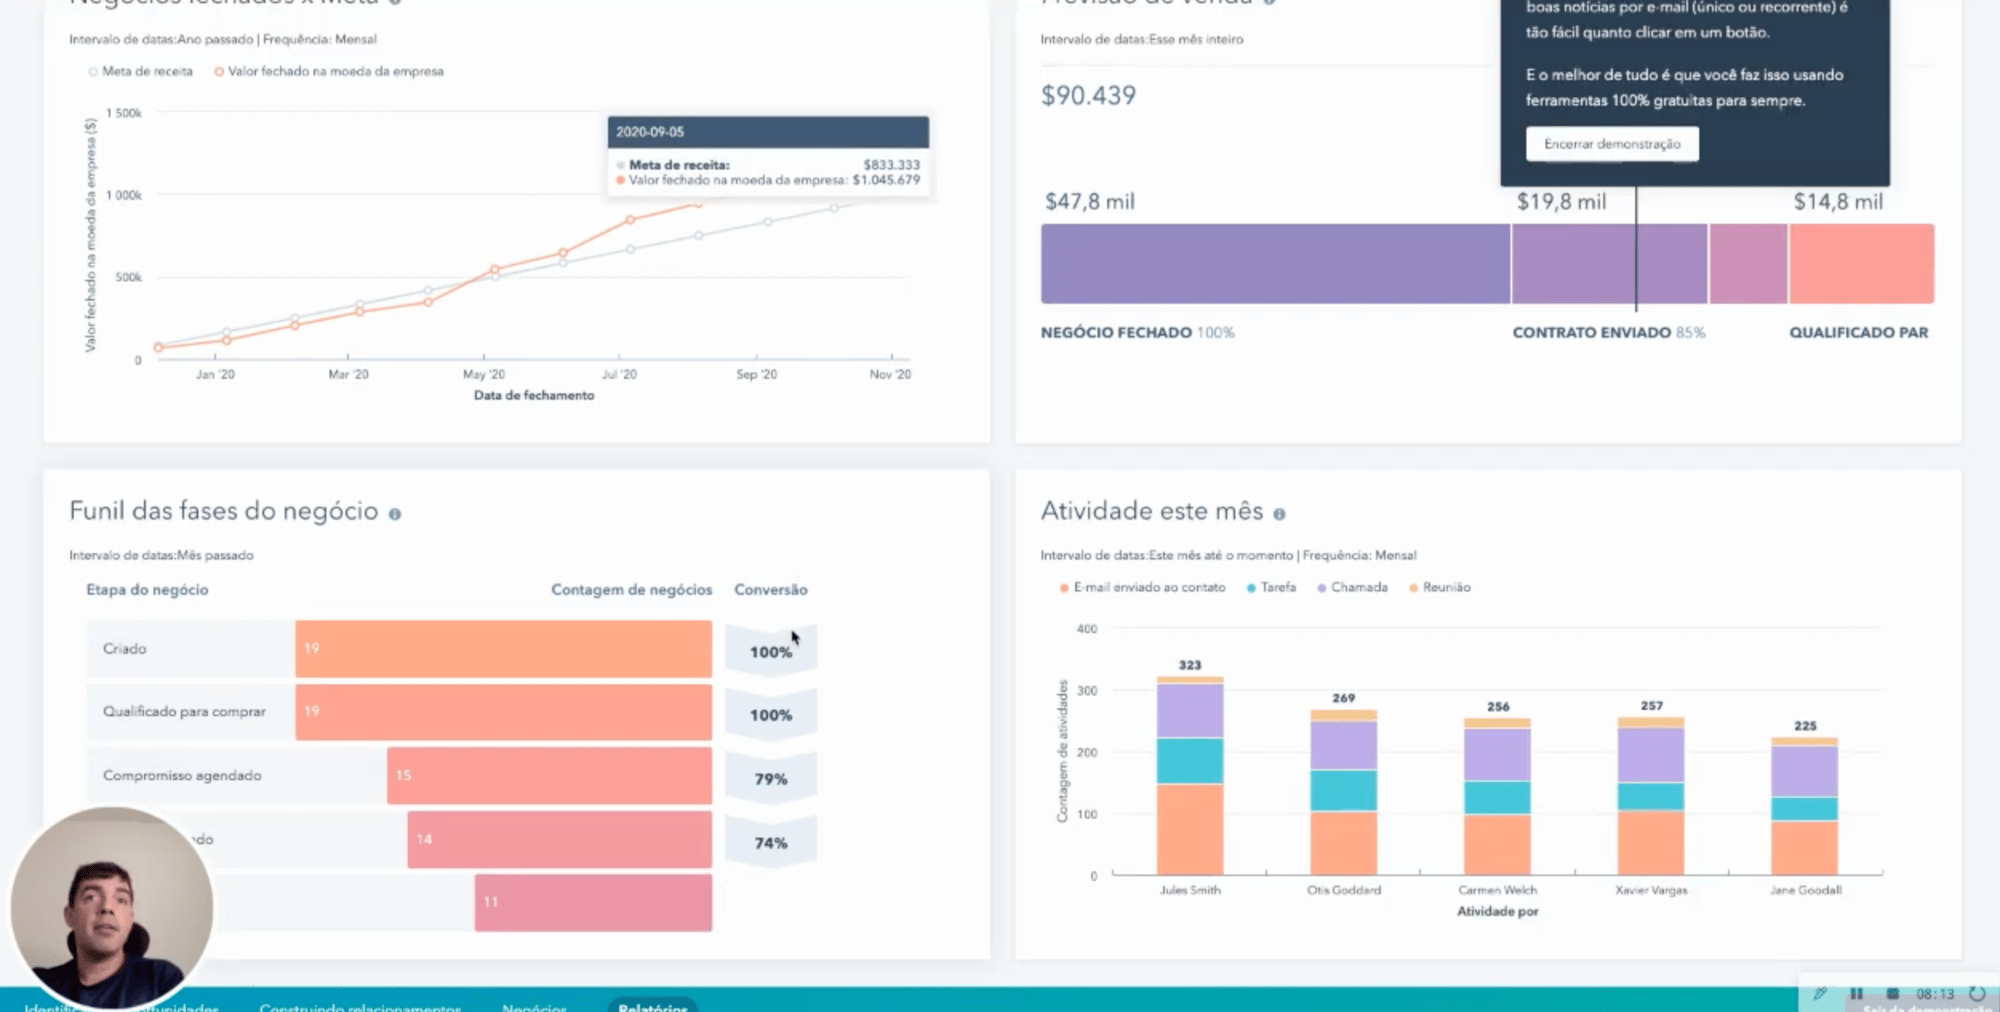Click the Compromisso agendado funnel bar with 15
This screenshot has width=2000, height=1012.
549,776
